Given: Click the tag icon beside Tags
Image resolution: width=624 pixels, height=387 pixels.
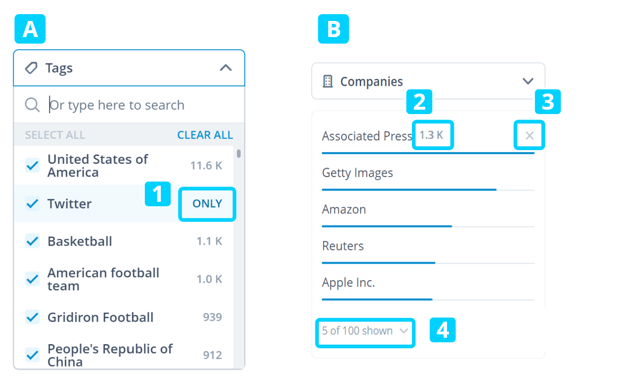Looking at the screenshot, I should click(x=31, y=68).
